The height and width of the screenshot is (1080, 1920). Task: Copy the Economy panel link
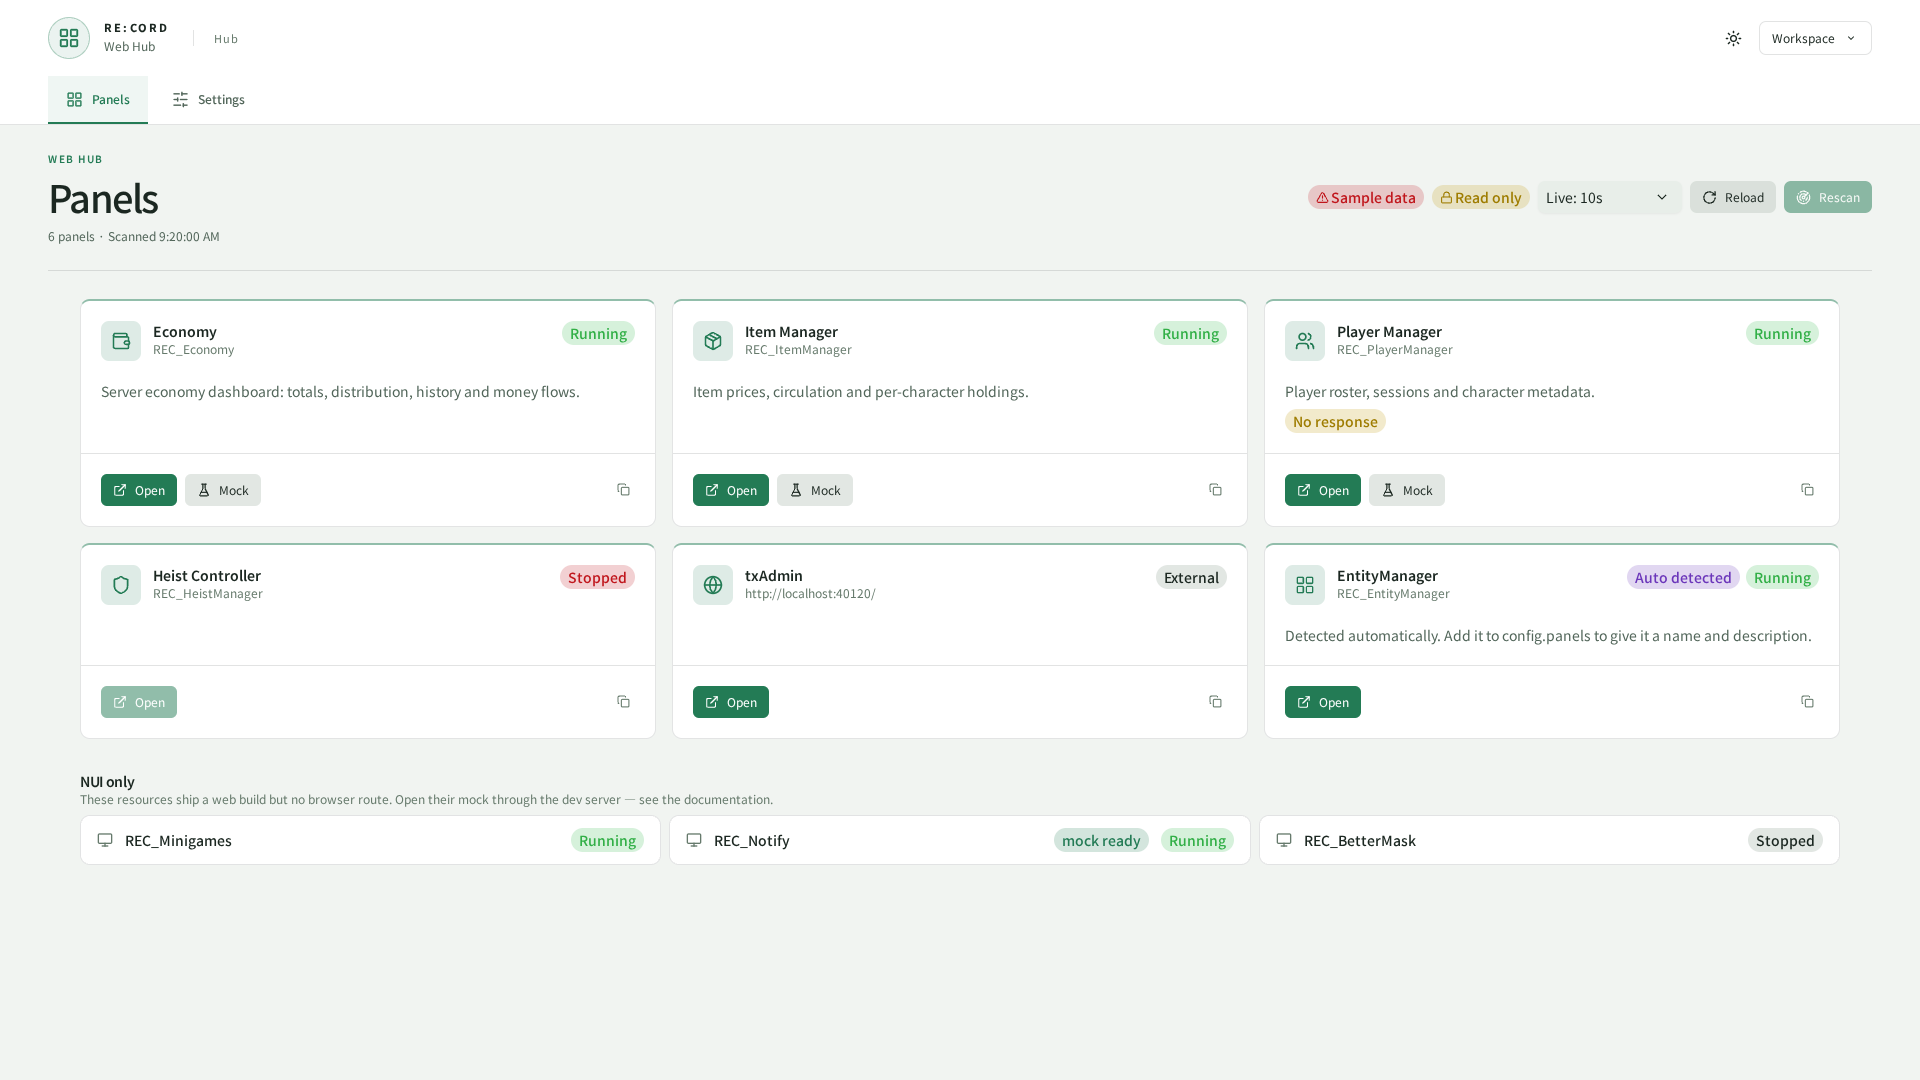623,490
